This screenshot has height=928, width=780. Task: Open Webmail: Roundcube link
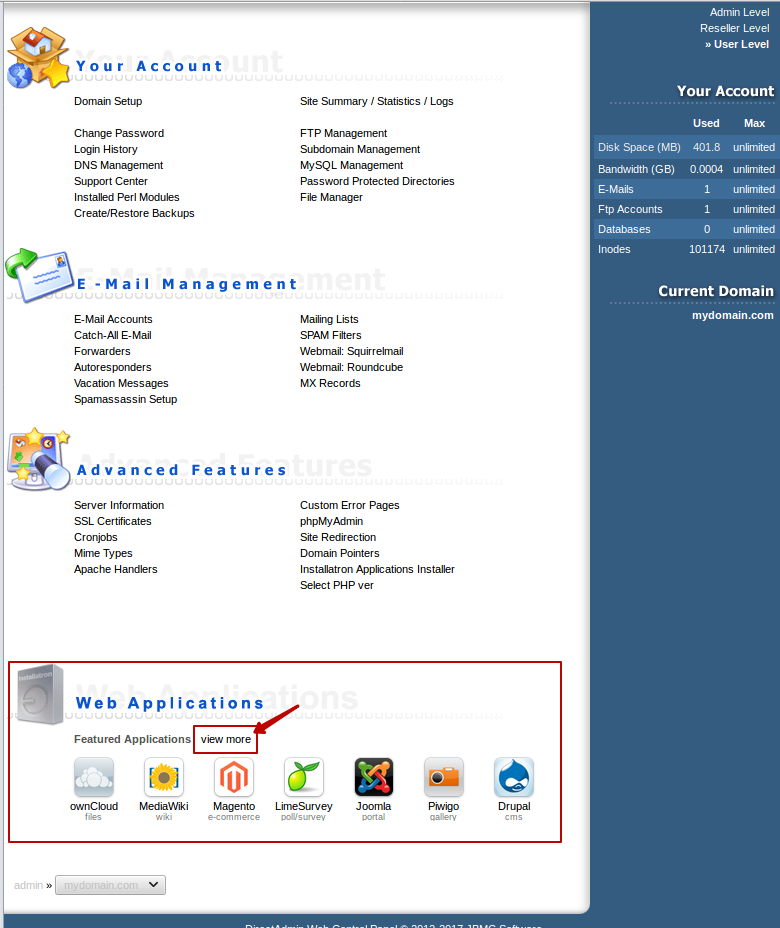pyautogui.click(x=351, y=367)
